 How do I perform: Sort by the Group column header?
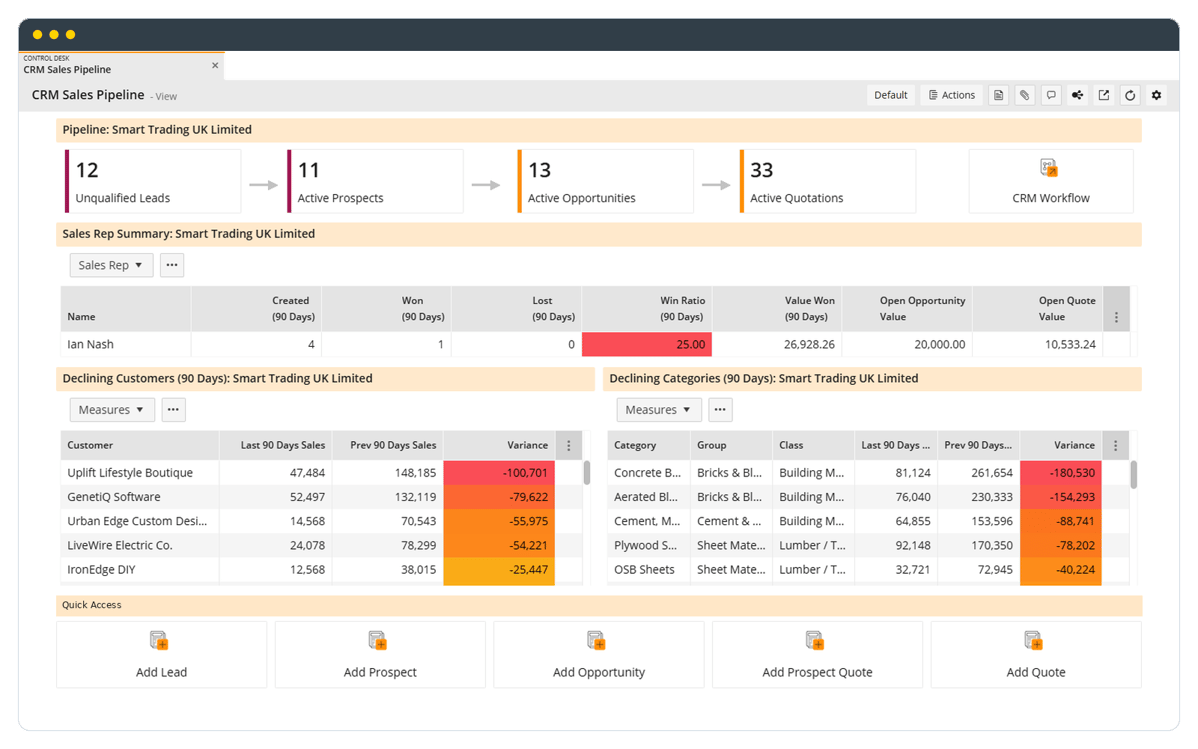[731, 446]
